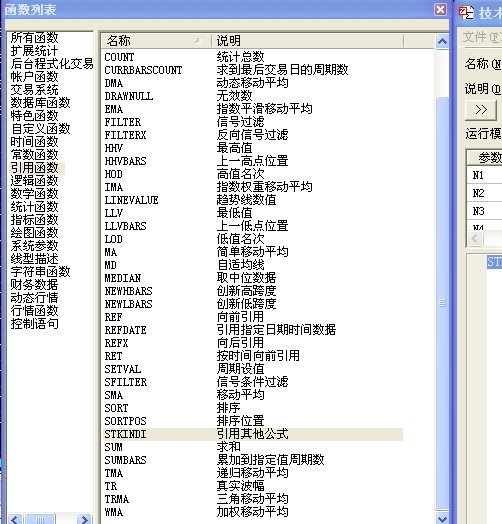
Task: Click function list scroll up arrow
Action: [442, 41]
